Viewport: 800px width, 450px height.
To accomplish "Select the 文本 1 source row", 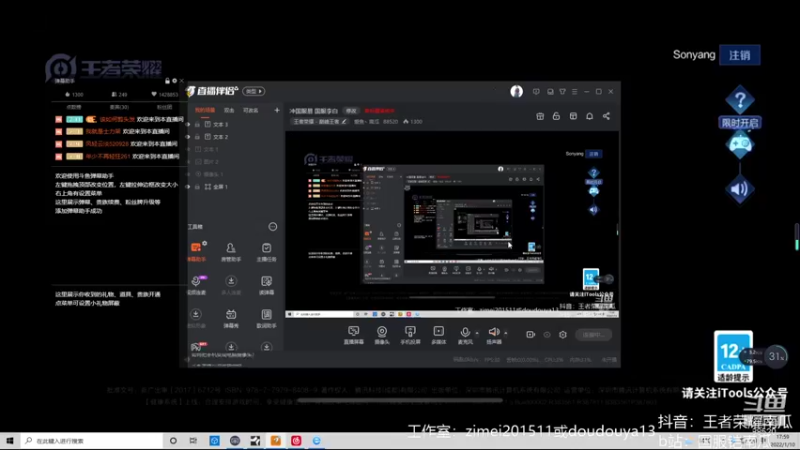I will [x=234, y=149].
